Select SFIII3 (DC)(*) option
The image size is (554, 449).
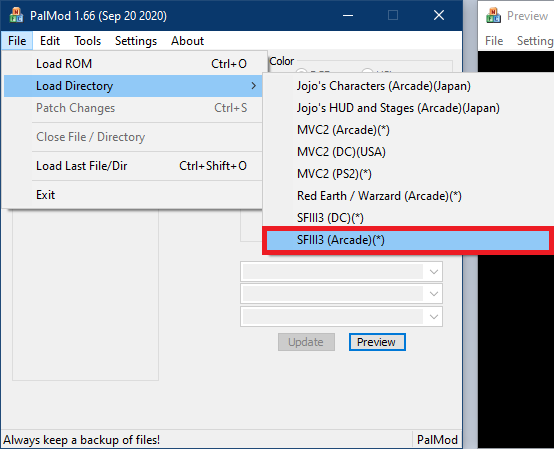(408, 218)
